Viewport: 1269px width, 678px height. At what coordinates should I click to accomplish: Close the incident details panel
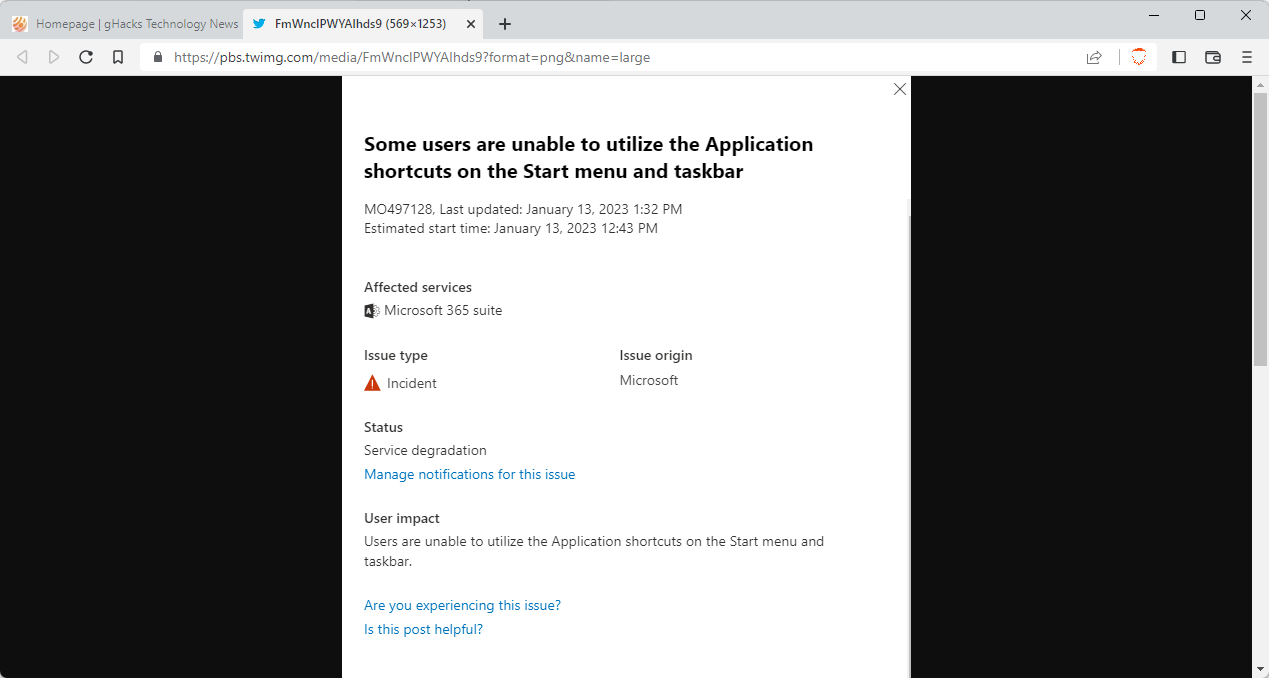pyautogui.click(x=900, y=89)
